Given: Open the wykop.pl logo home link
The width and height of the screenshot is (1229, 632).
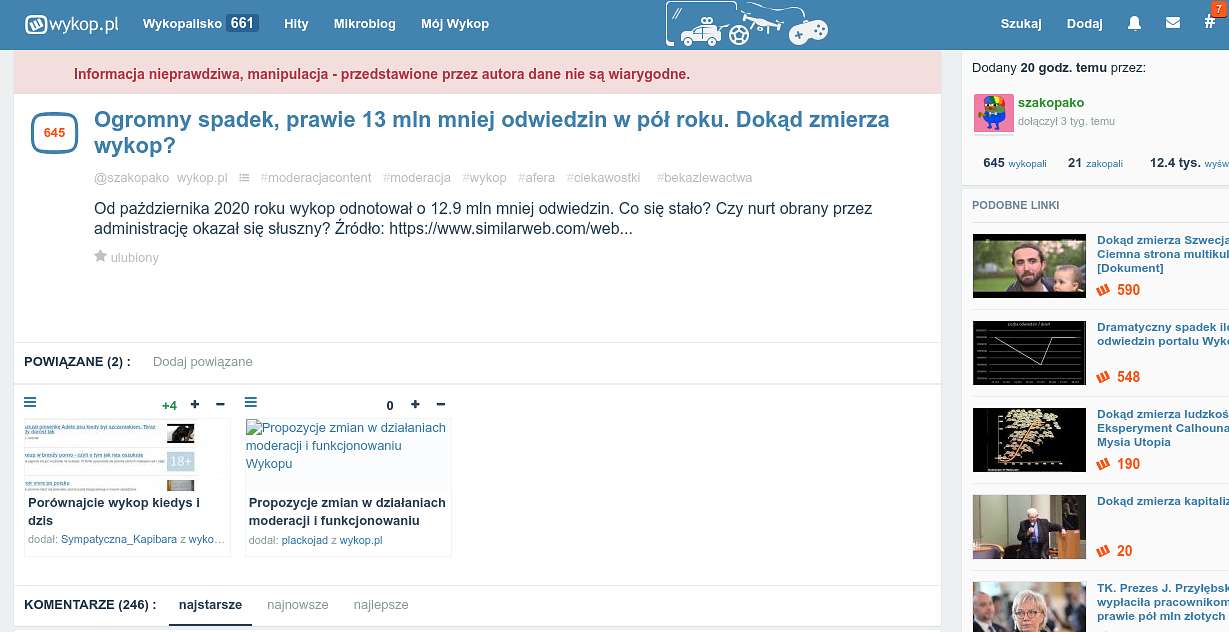Looking at the screenshot, I should [72, 23].
